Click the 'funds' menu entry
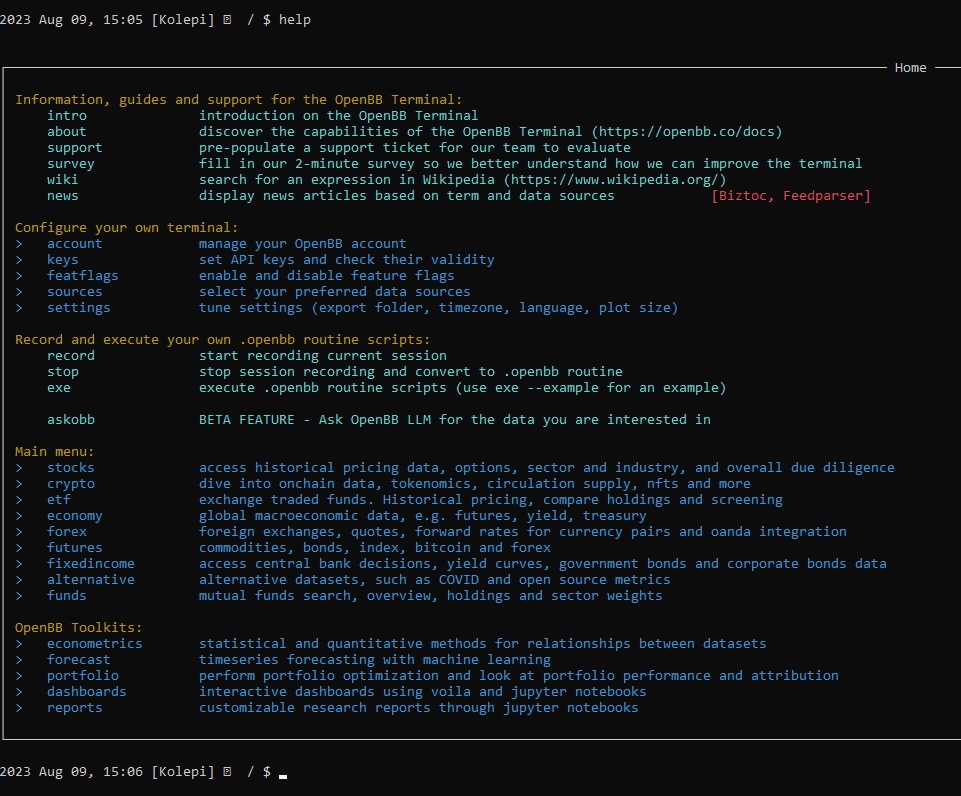This screenshot has width=961, height=796. tap(67, 595)
